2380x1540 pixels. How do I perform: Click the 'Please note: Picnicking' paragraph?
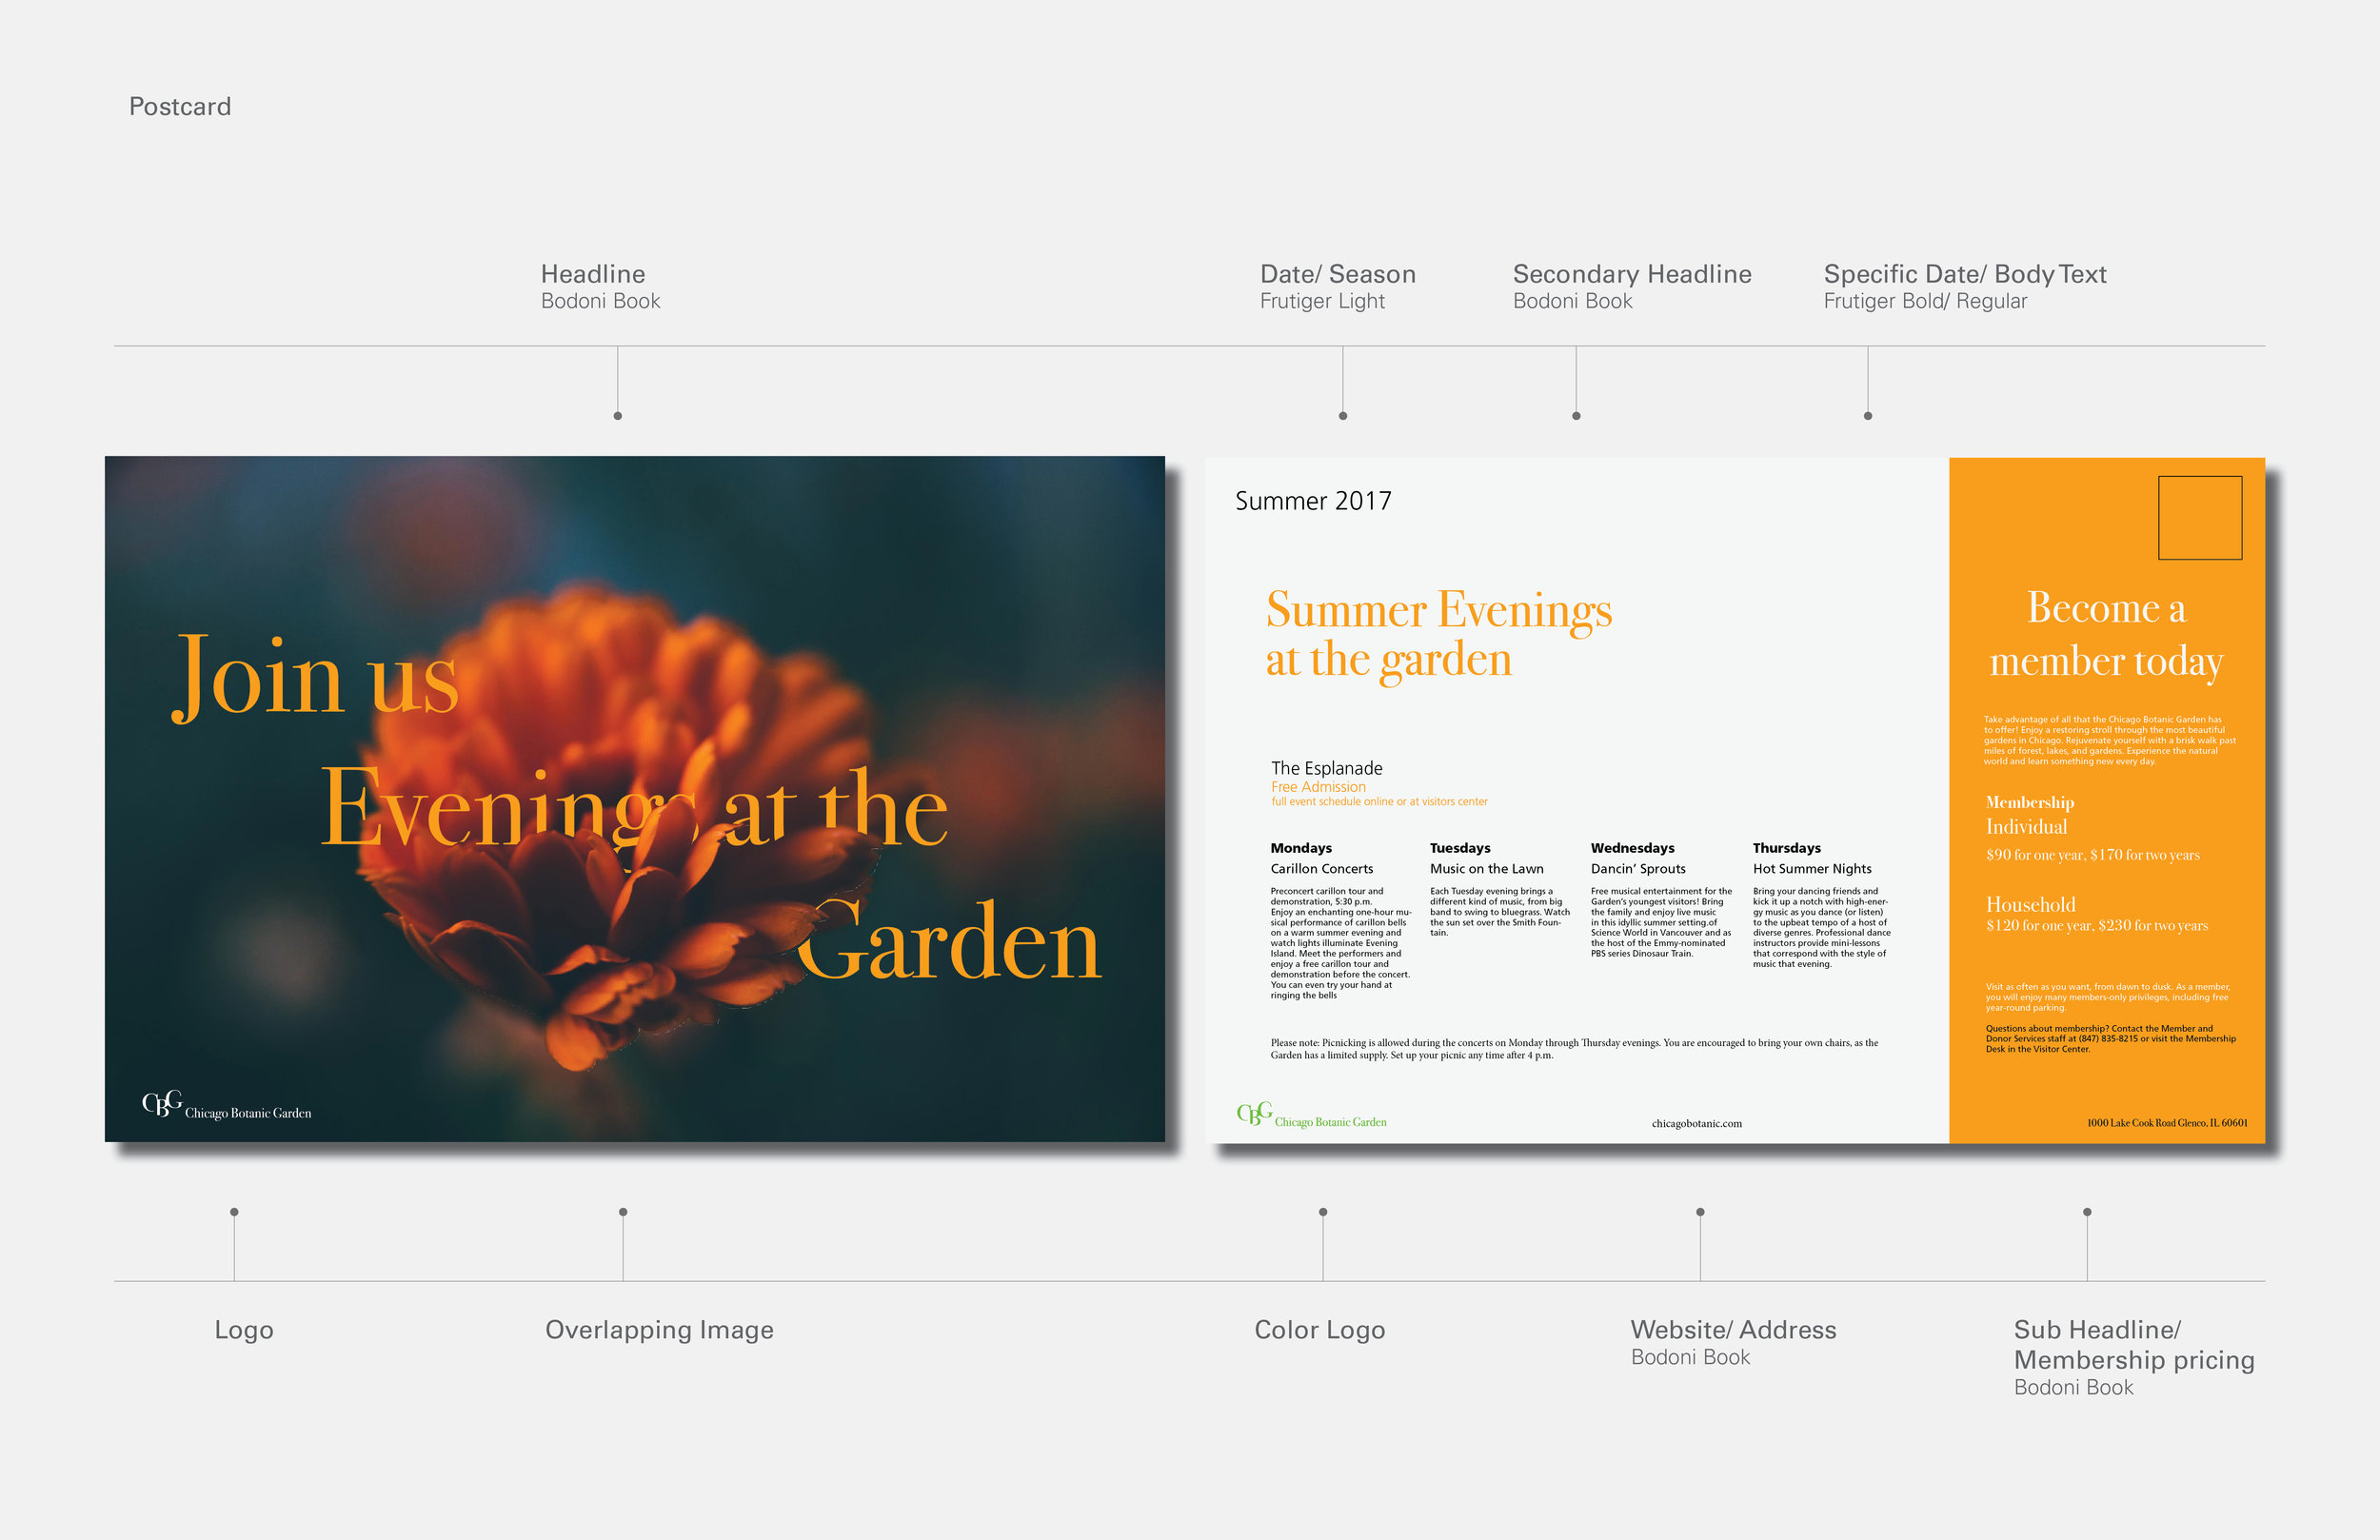point(1574,1049)
